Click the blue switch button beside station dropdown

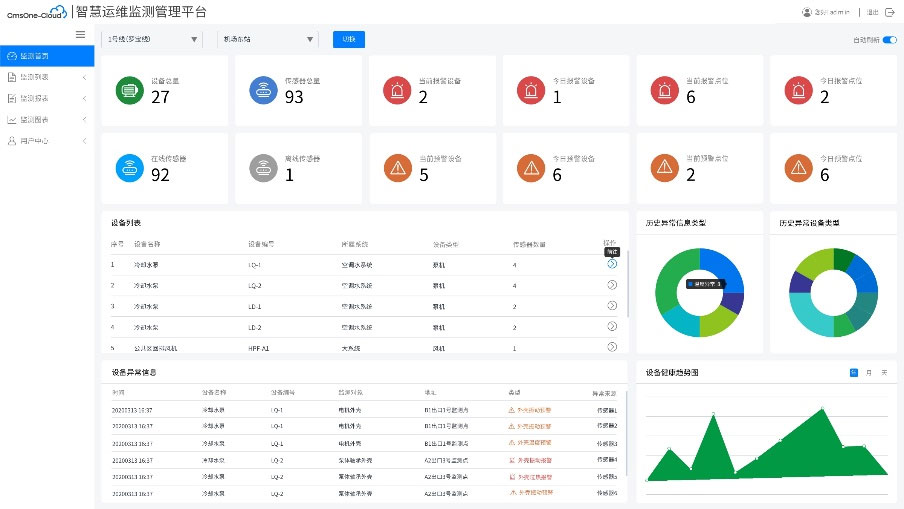pos(349,40)
